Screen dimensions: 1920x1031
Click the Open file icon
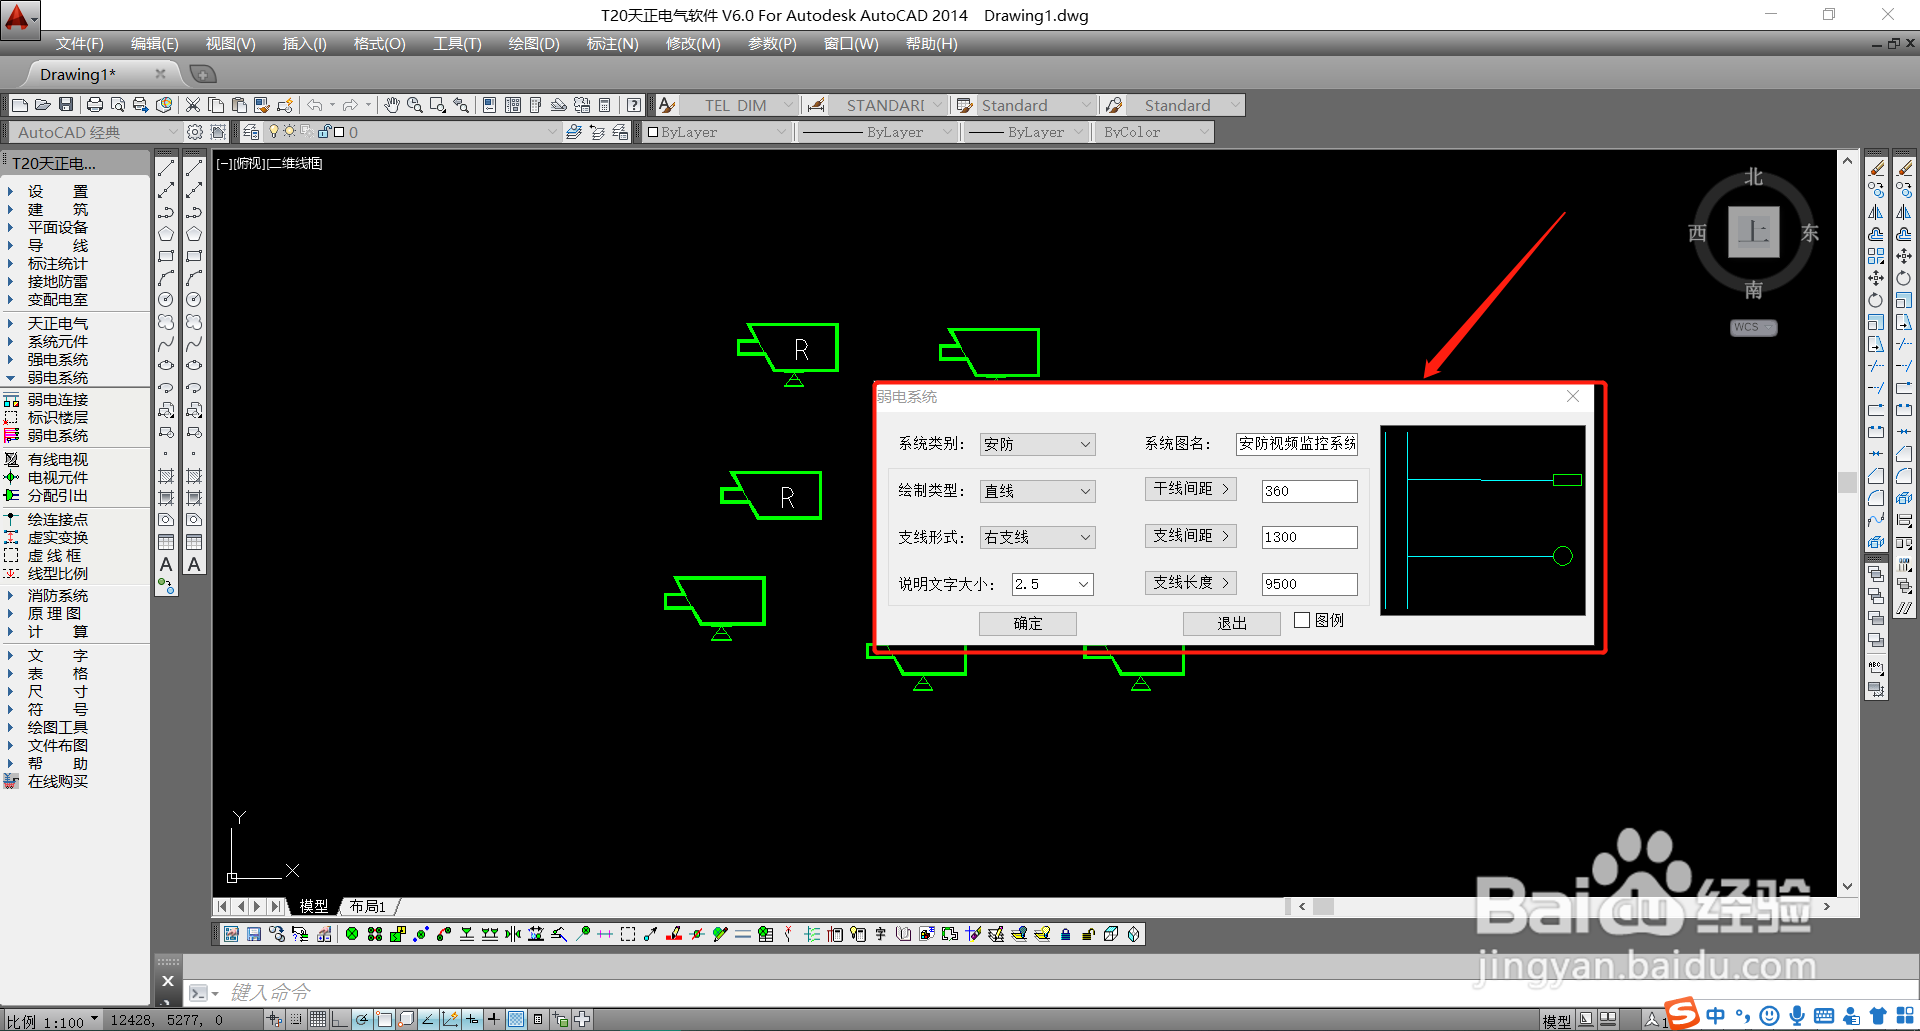[43, 105]
